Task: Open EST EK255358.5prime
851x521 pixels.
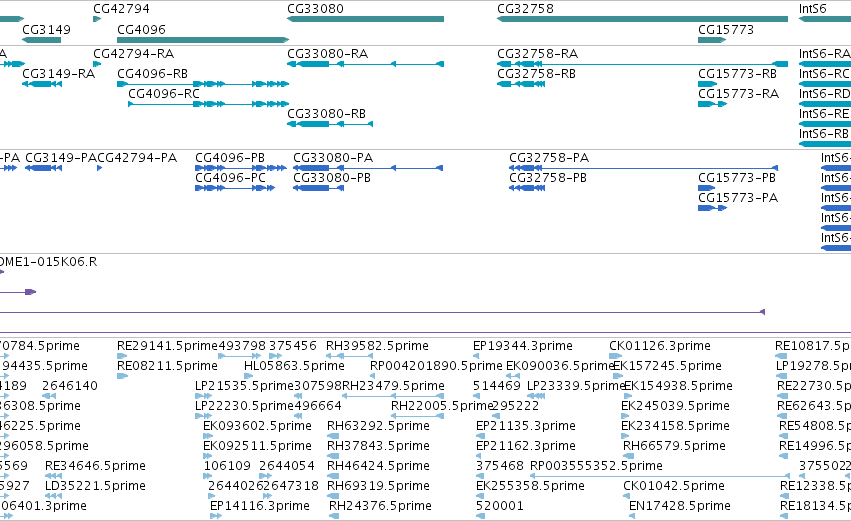Action: tap(530, 486)
